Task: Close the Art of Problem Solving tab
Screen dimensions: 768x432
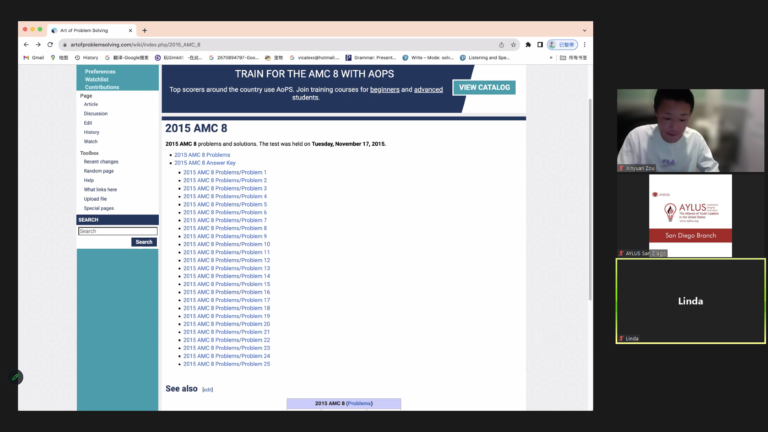Action: coord(130,30)
